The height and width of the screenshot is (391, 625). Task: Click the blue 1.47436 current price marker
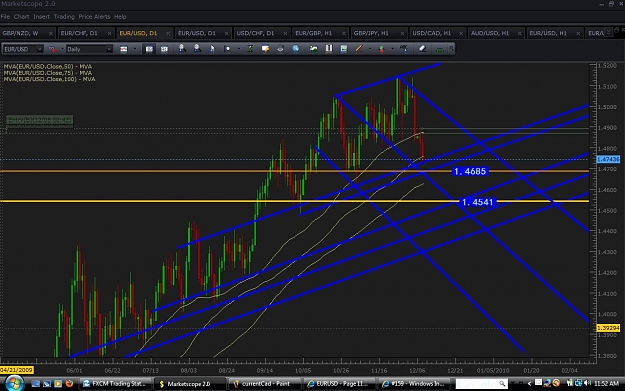point(608,159)
